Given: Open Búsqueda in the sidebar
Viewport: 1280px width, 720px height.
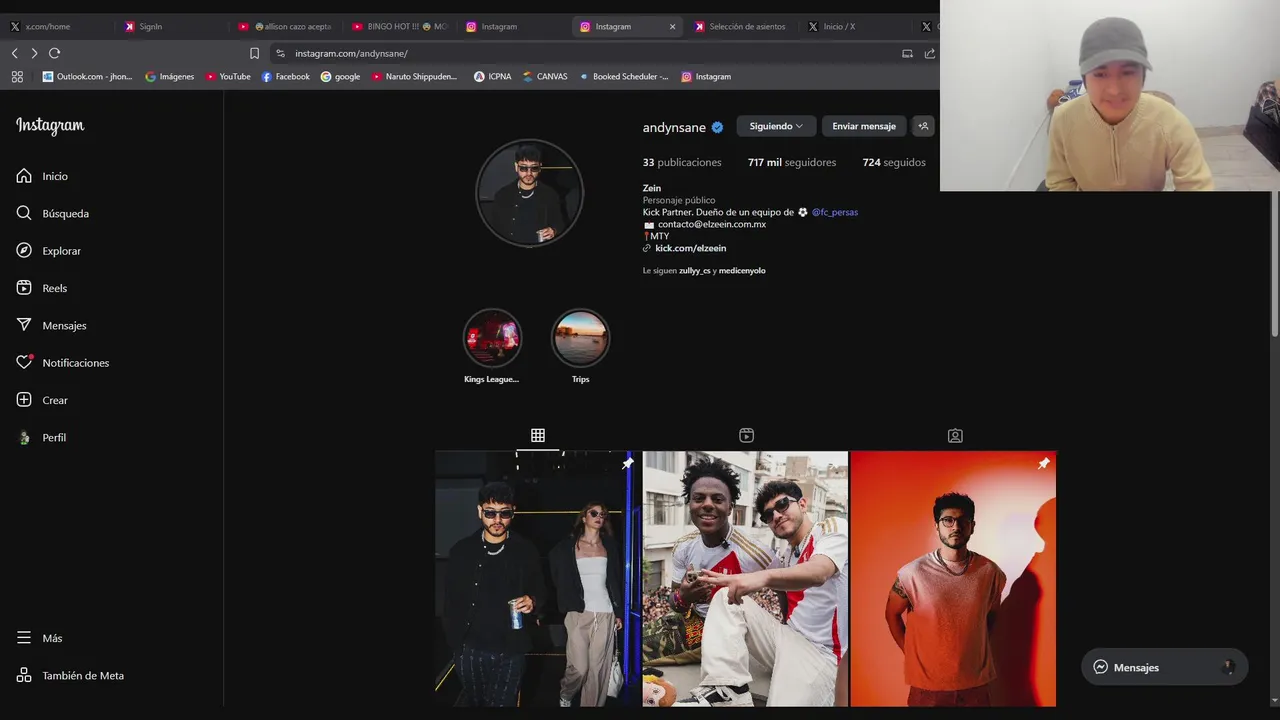Looking at the screenshot, I should [x=52, y=213].
